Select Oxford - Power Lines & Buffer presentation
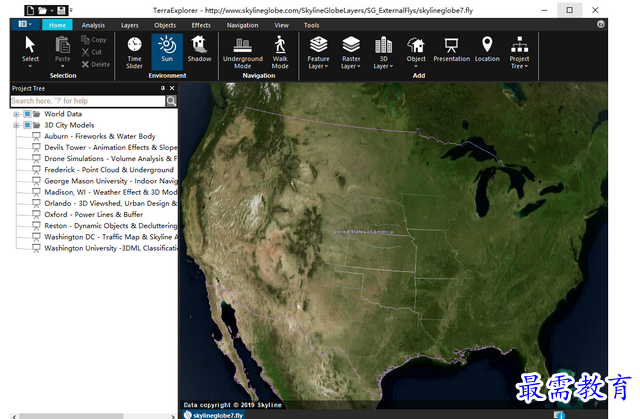 click(x=93, y=214)
